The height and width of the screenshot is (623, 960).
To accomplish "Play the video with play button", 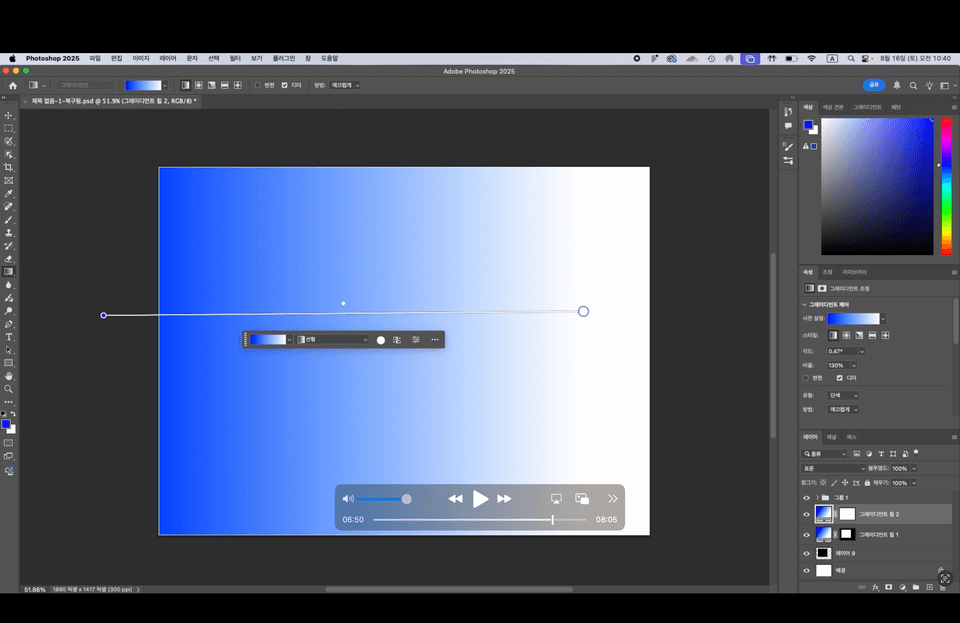I will (480, 499).
